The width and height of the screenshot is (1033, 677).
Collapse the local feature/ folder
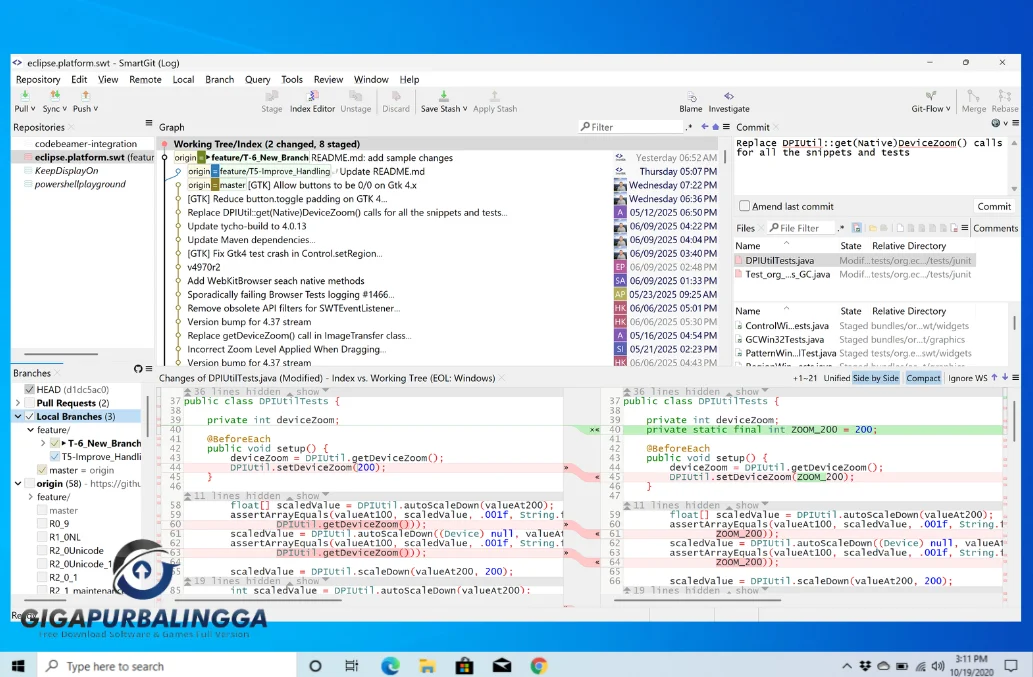[30, 429]
